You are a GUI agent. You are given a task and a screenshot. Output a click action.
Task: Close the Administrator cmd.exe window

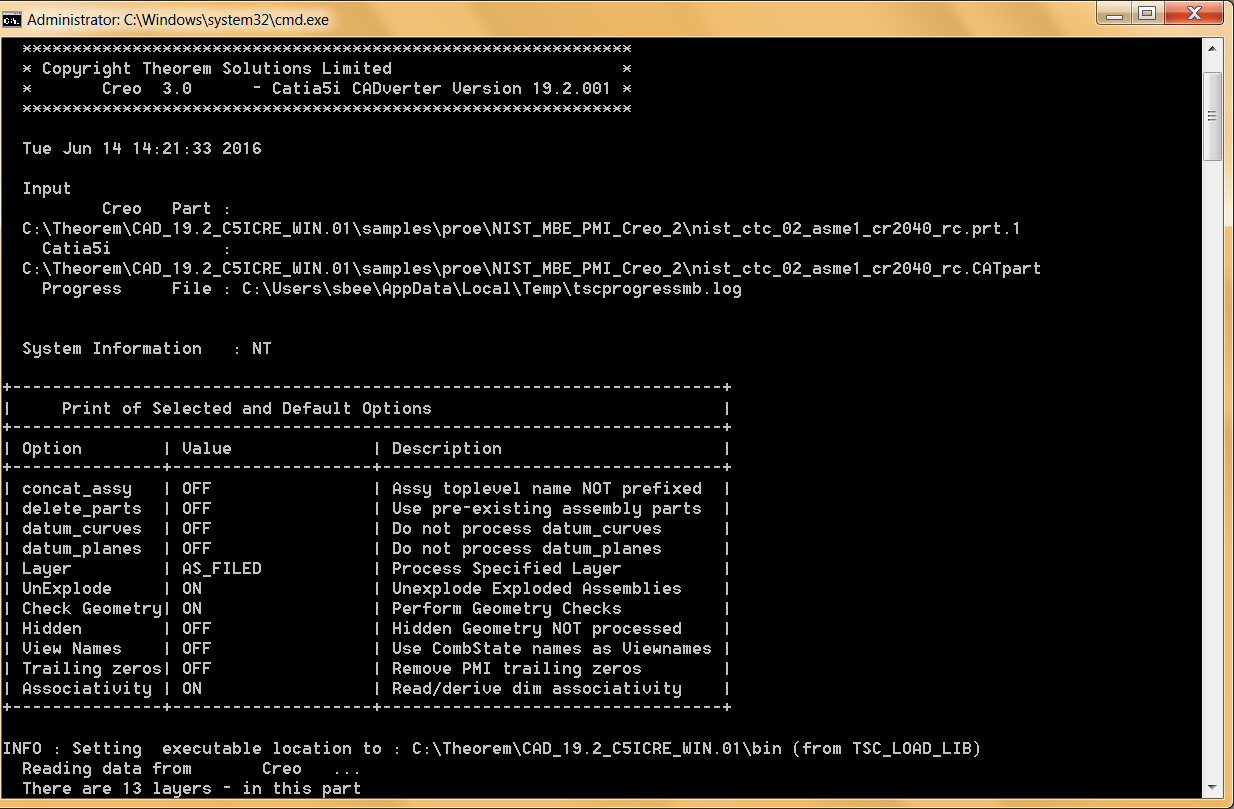coord(1194,14)
